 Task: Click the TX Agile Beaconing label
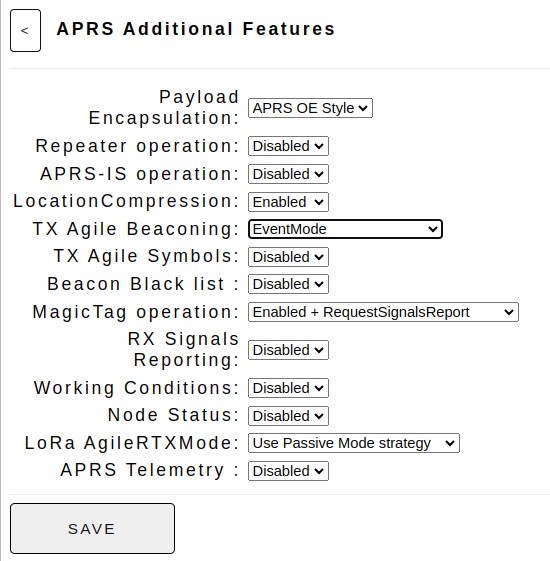(x=136, y=229)
